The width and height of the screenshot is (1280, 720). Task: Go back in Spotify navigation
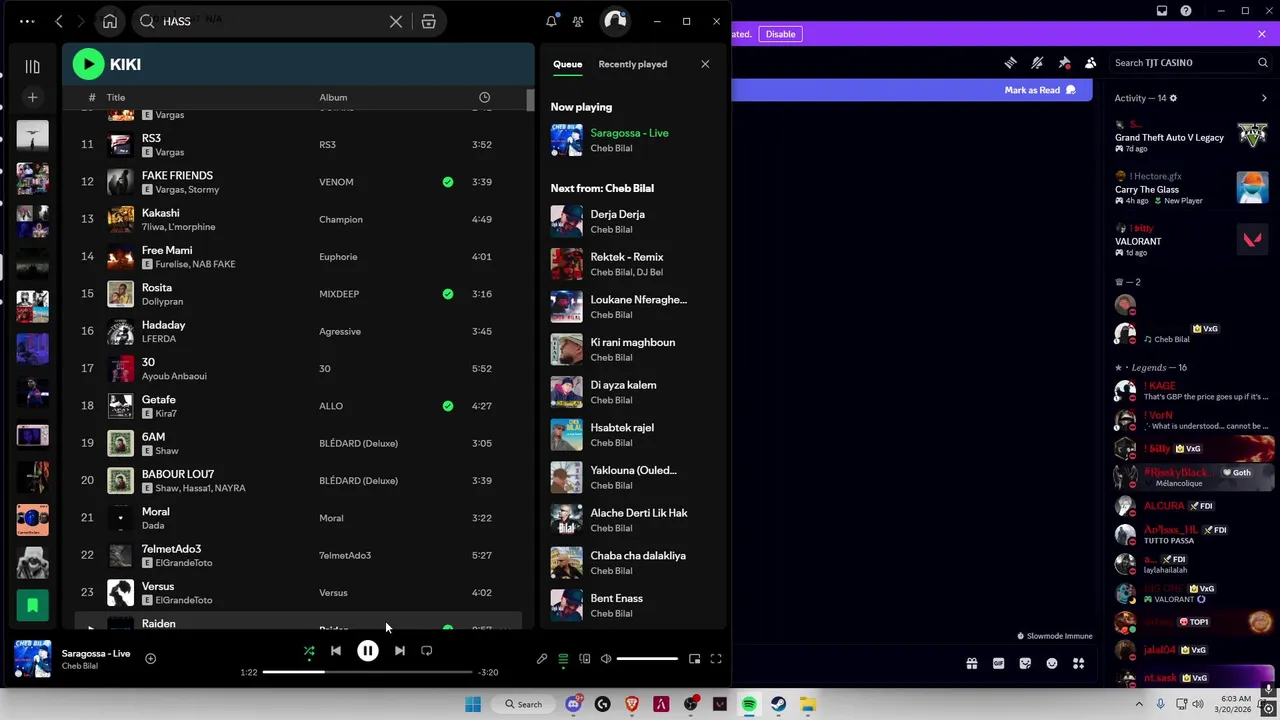[x=59, y=21]
